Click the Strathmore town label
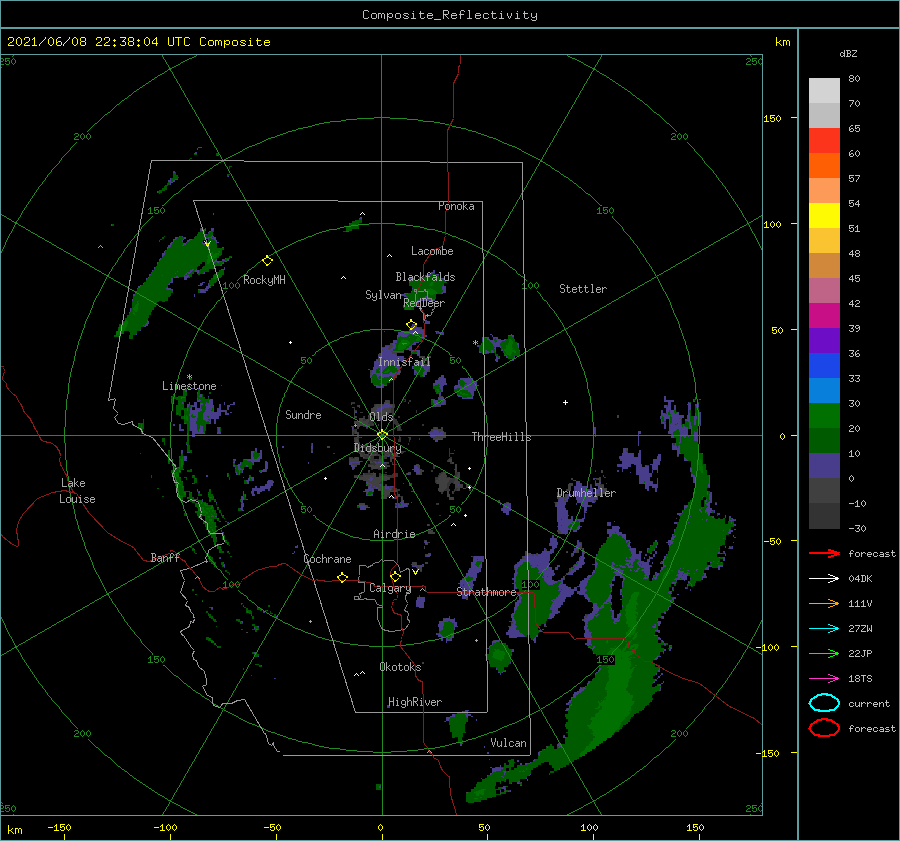 [486, 592]
